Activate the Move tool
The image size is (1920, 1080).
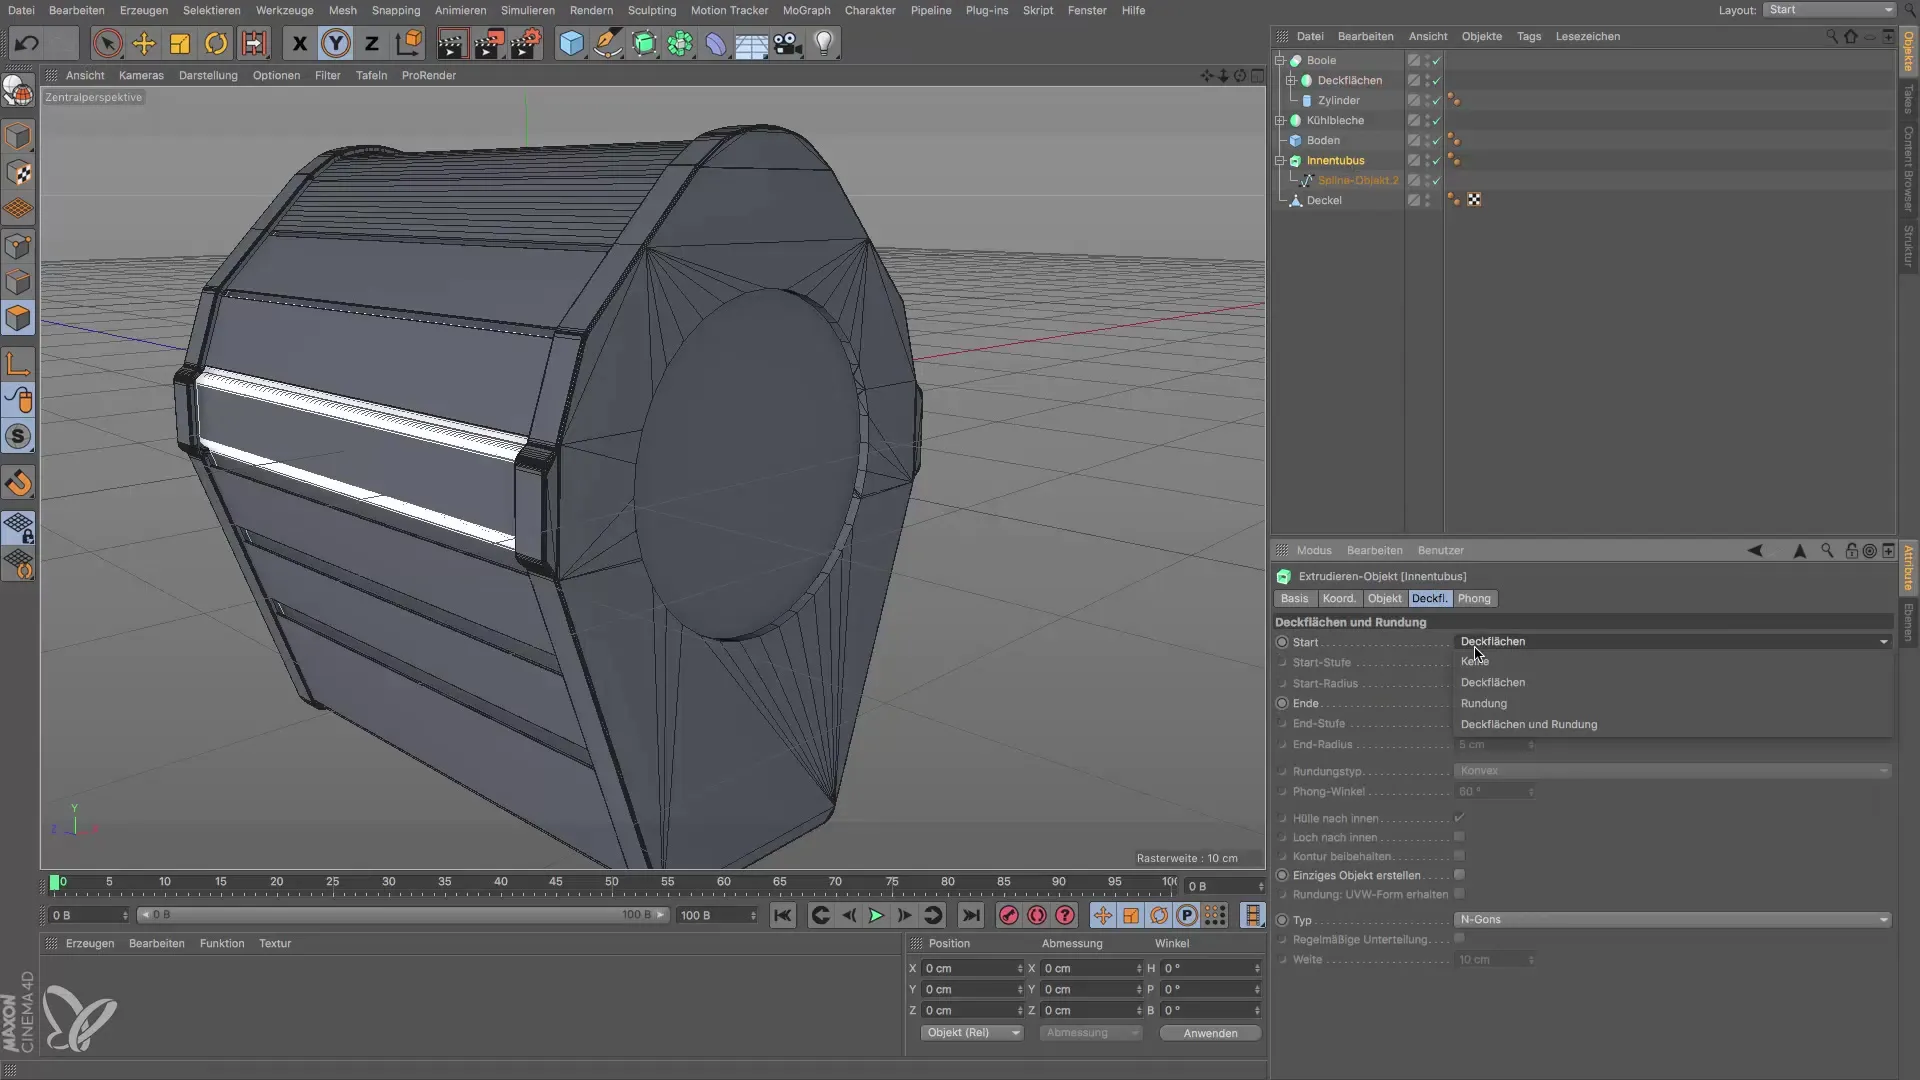tap(144, 43)
